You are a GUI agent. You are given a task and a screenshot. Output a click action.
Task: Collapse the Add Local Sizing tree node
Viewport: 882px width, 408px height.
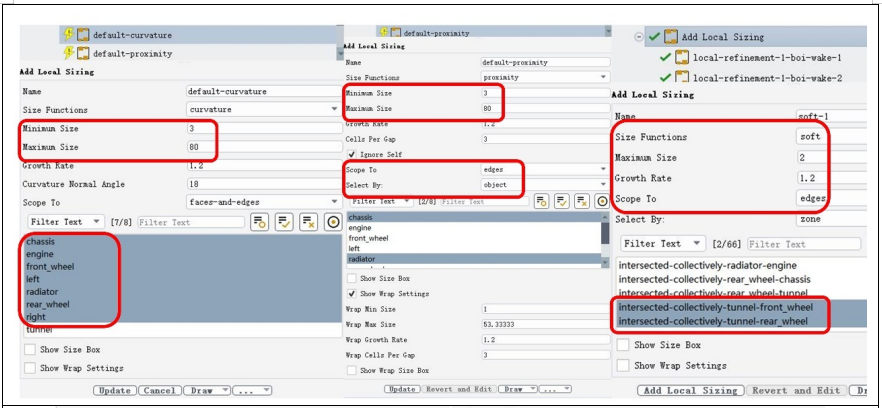click(x=638, y=37)
